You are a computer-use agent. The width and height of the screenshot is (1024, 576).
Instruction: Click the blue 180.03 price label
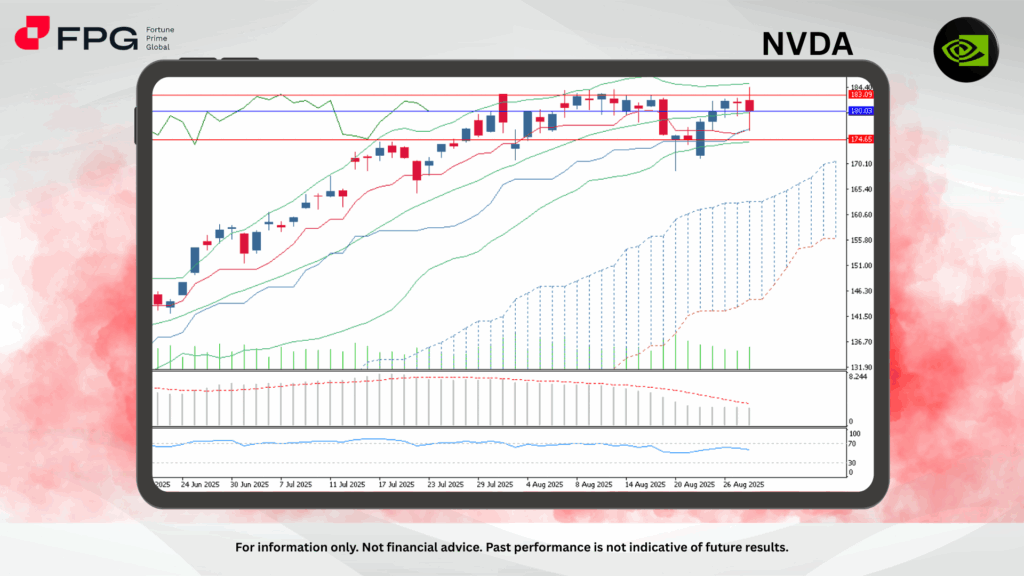point(860,111)
